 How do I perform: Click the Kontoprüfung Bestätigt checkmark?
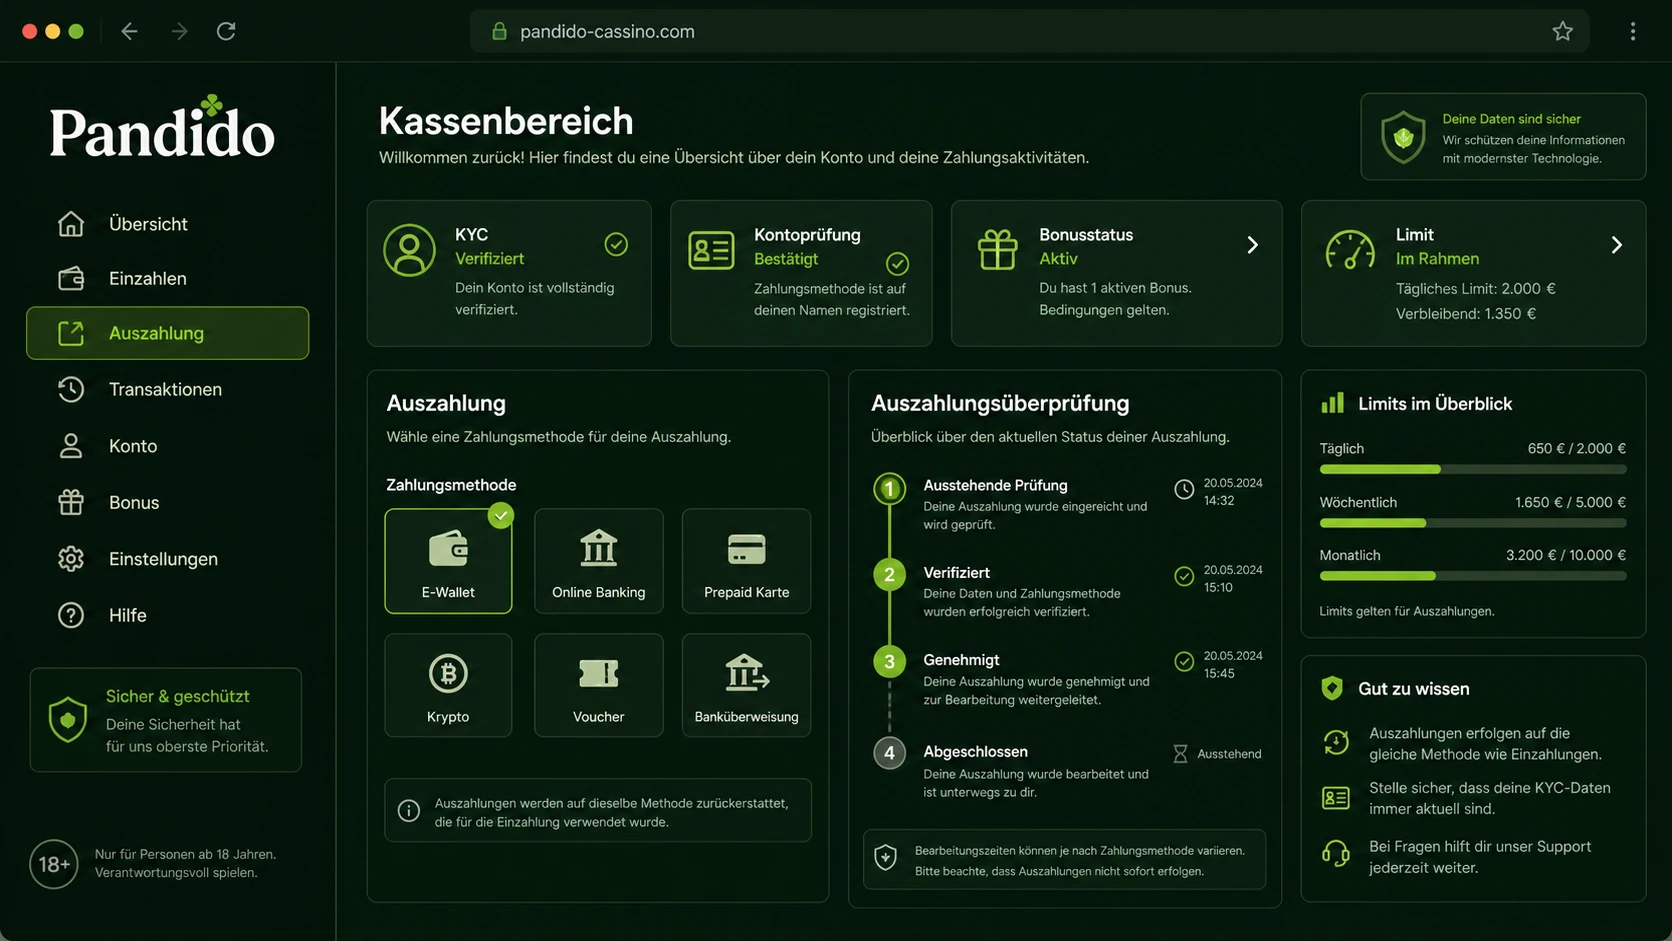pyautogui.click(x=898, y=264)
